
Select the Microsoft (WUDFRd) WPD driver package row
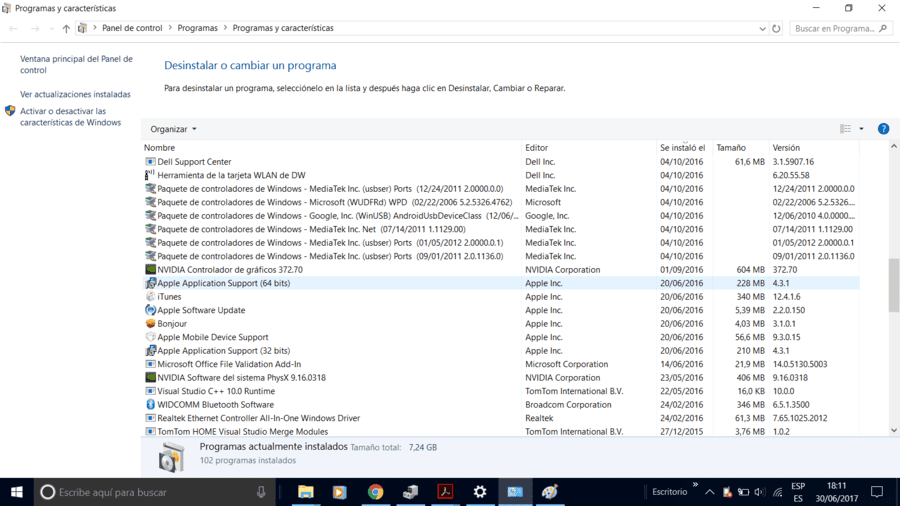tap(501, 202)
